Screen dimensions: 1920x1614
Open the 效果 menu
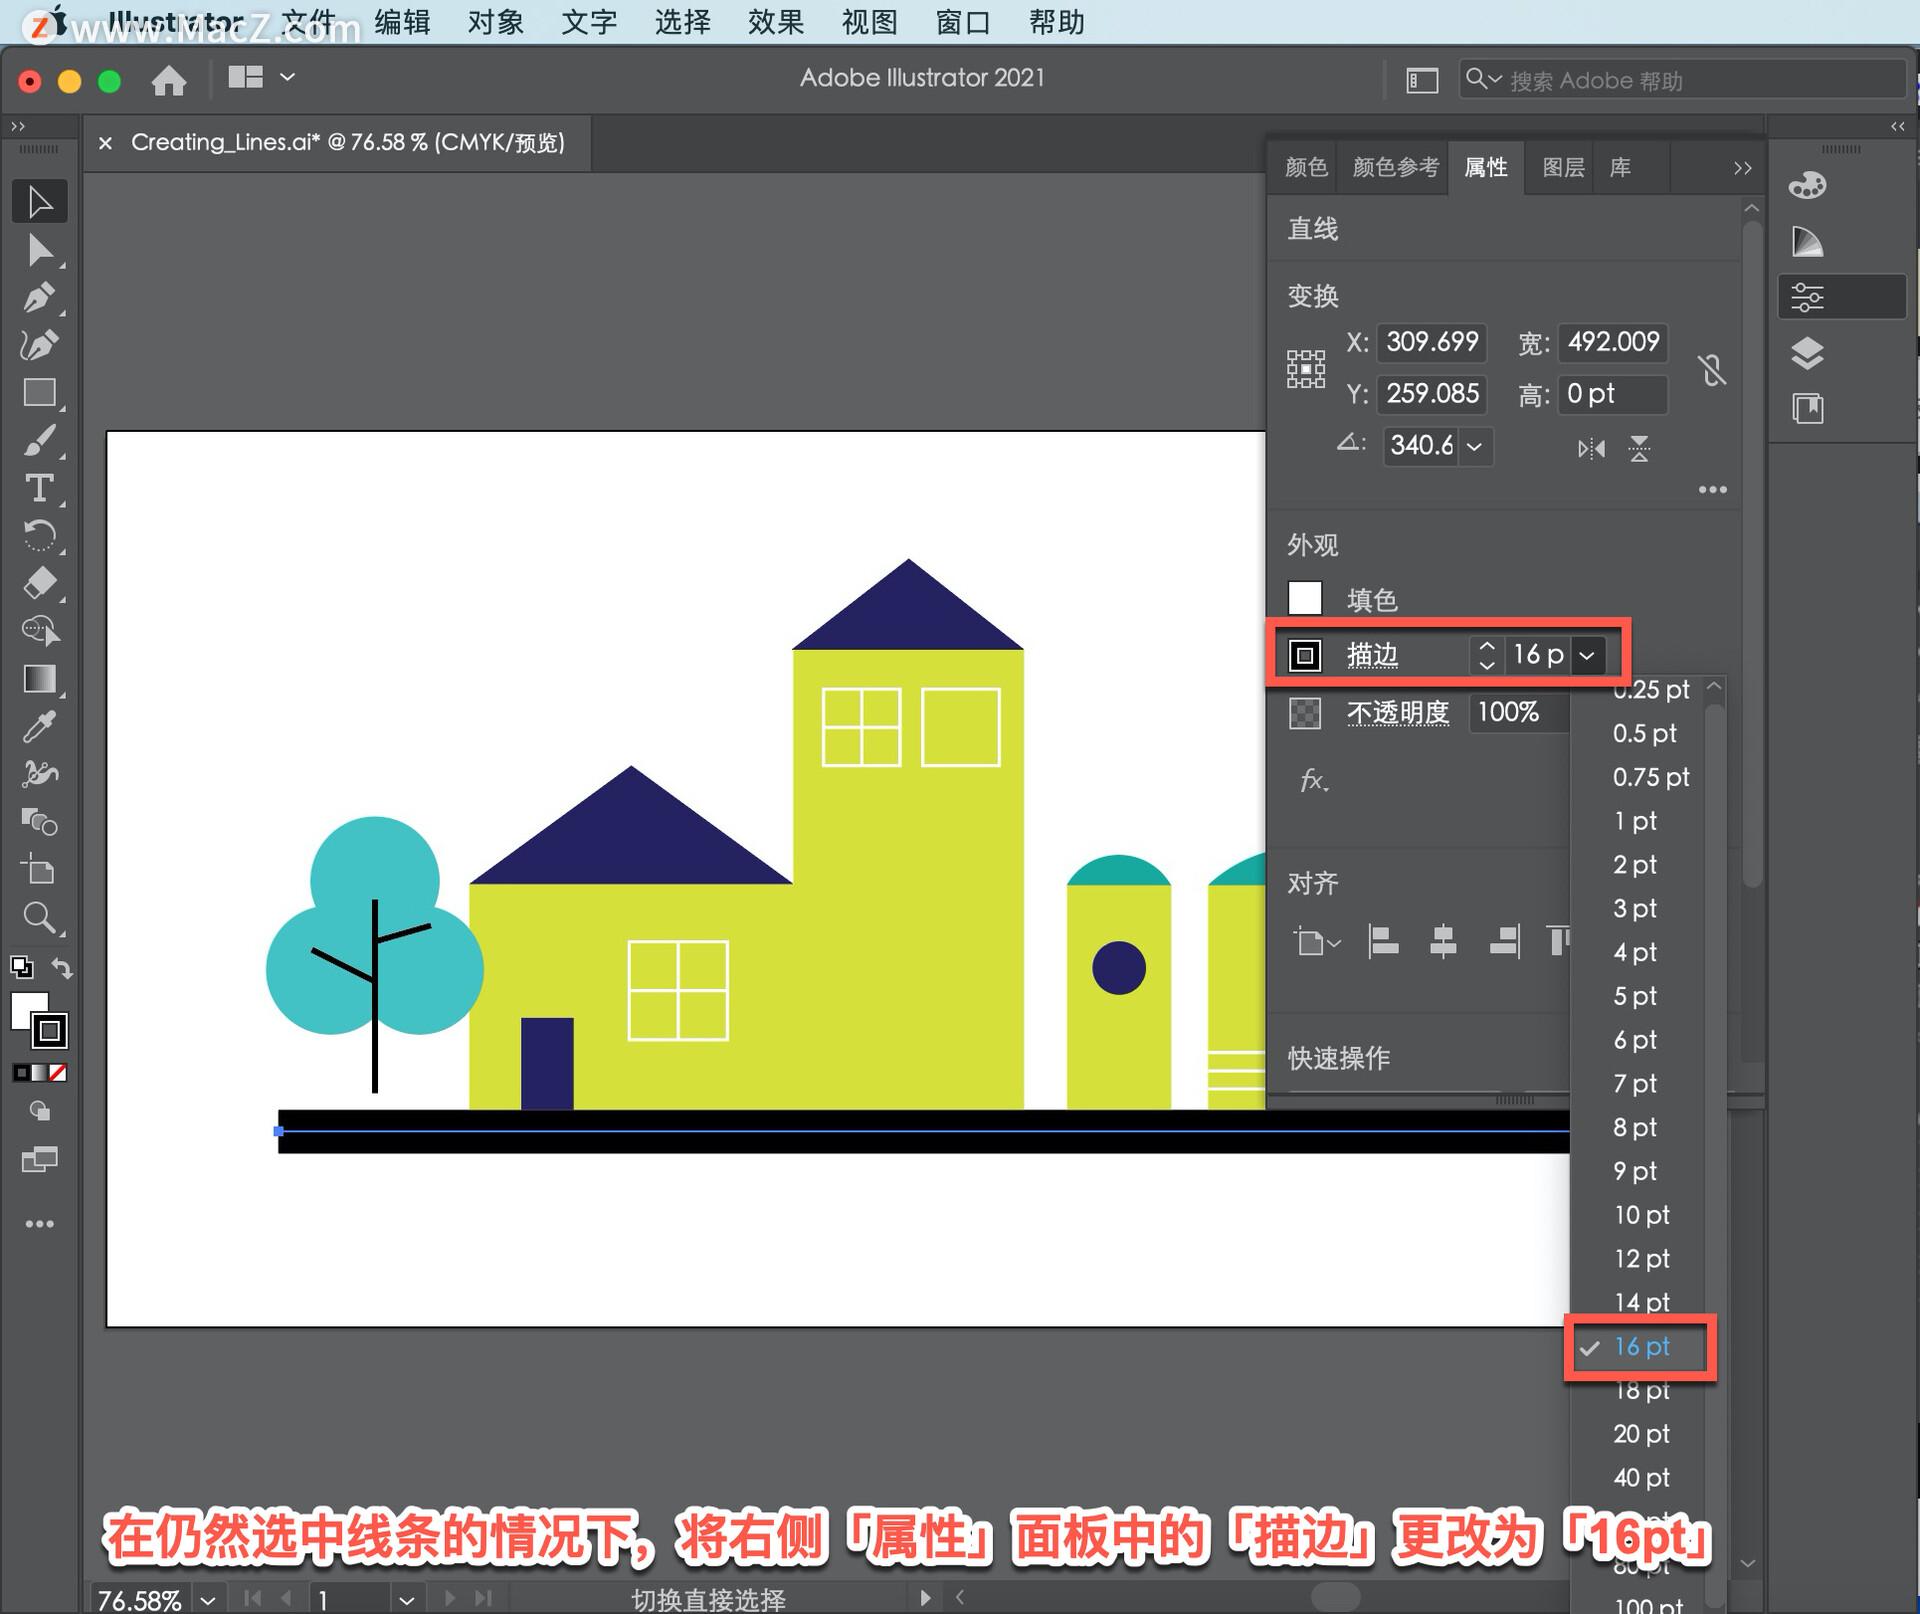776,22
